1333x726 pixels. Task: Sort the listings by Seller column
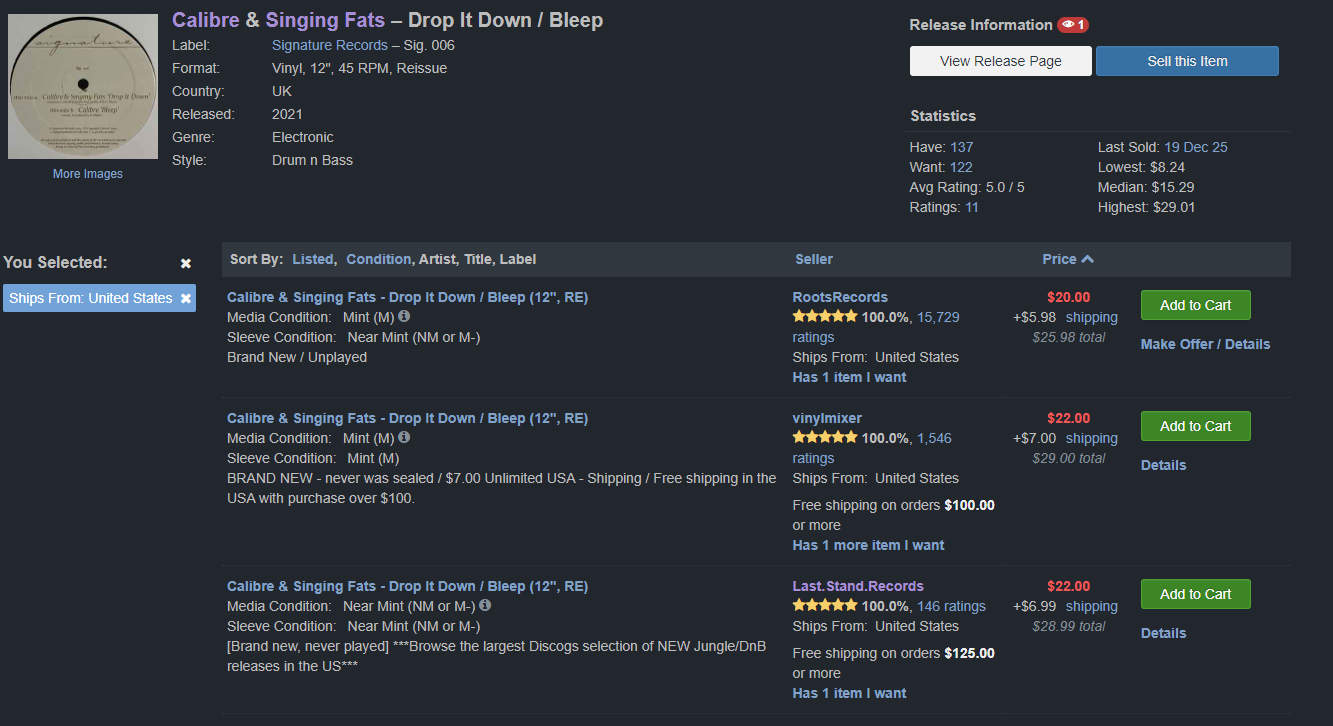click(814, 259)
